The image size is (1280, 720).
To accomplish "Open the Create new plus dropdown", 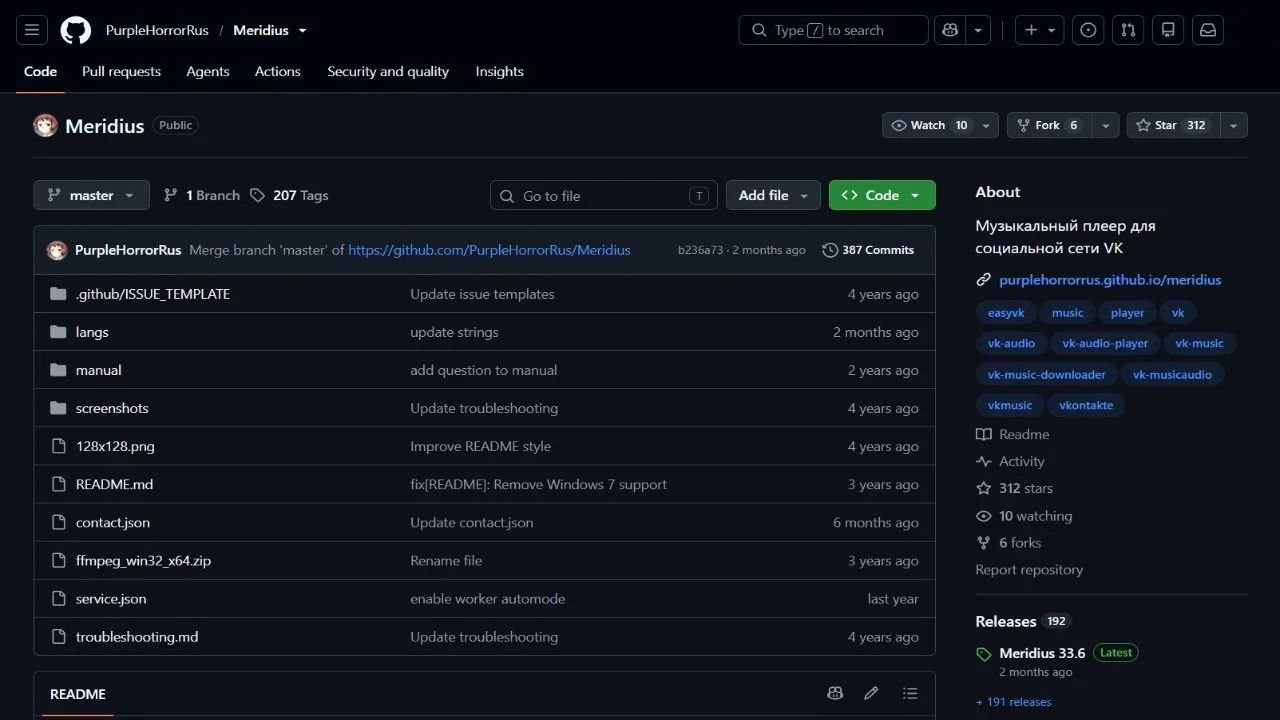I will point(1040,30).
